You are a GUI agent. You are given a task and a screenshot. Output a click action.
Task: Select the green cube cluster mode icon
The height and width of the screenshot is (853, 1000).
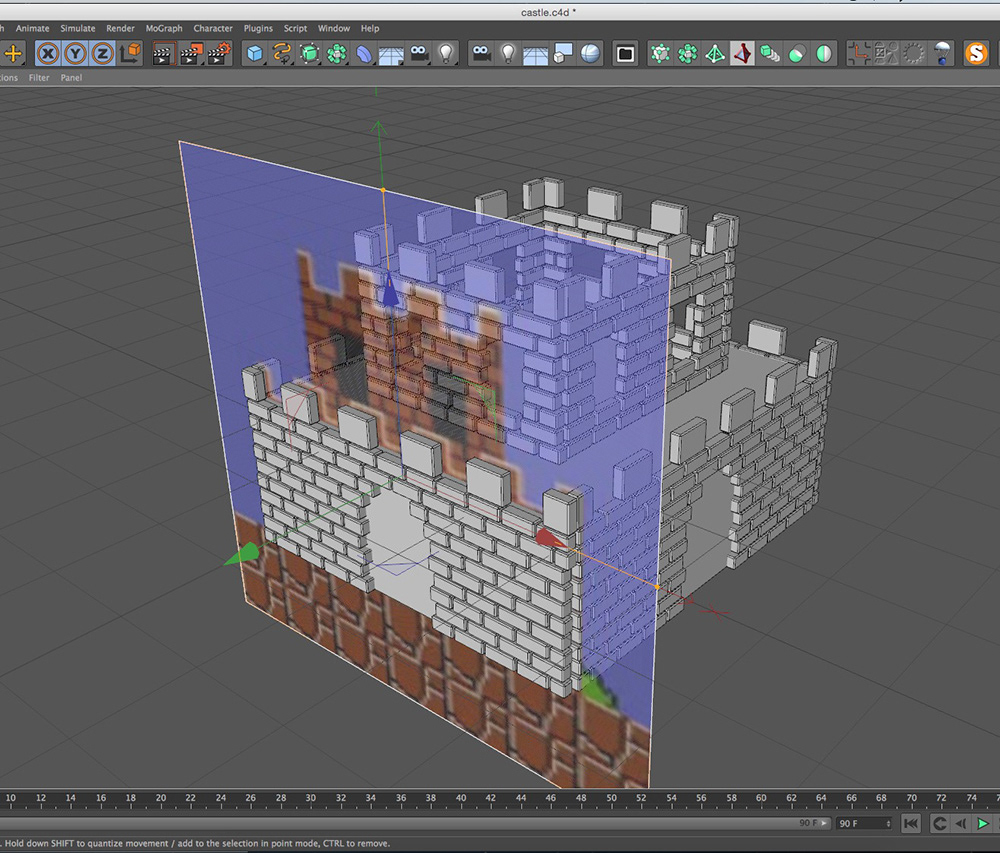tap(688, 54)
